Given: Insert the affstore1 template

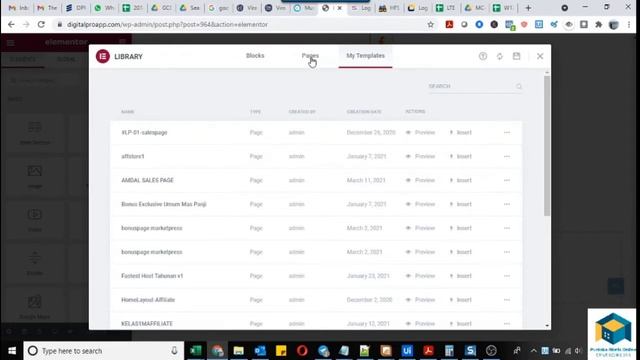Looking at the screenshot, I should point(460,156).
